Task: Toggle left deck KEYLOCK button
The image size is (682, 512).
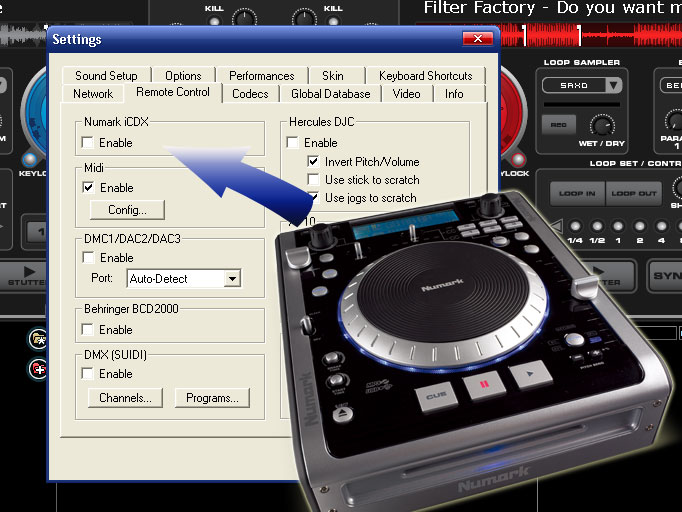Action: tap(29, 160)
